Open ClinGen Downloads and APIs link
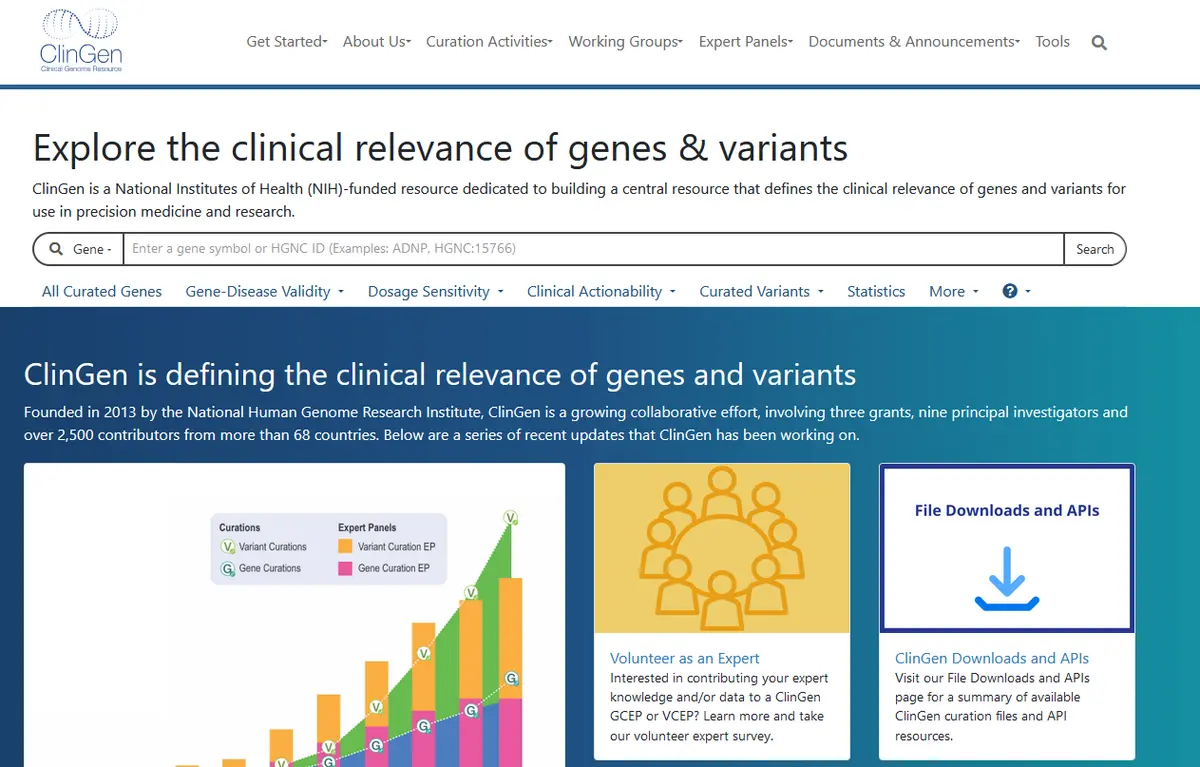 (x=992, y=658)
